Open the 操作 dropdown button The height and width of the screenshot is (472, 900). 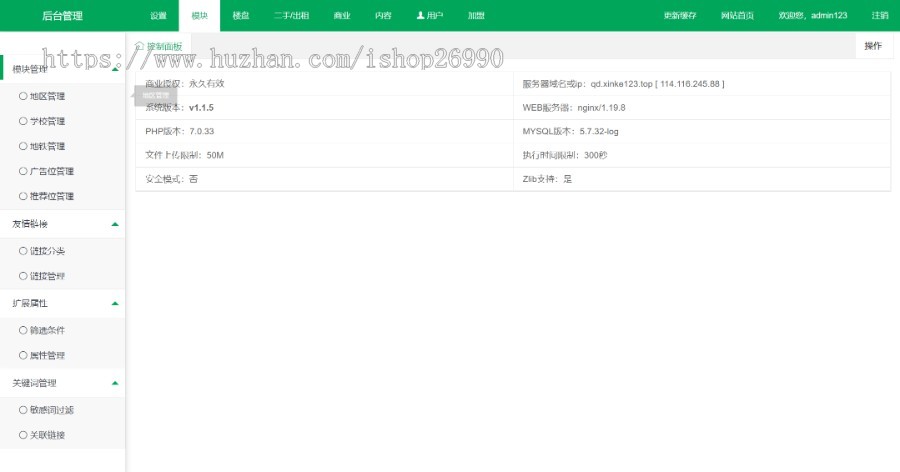[874, 46]
